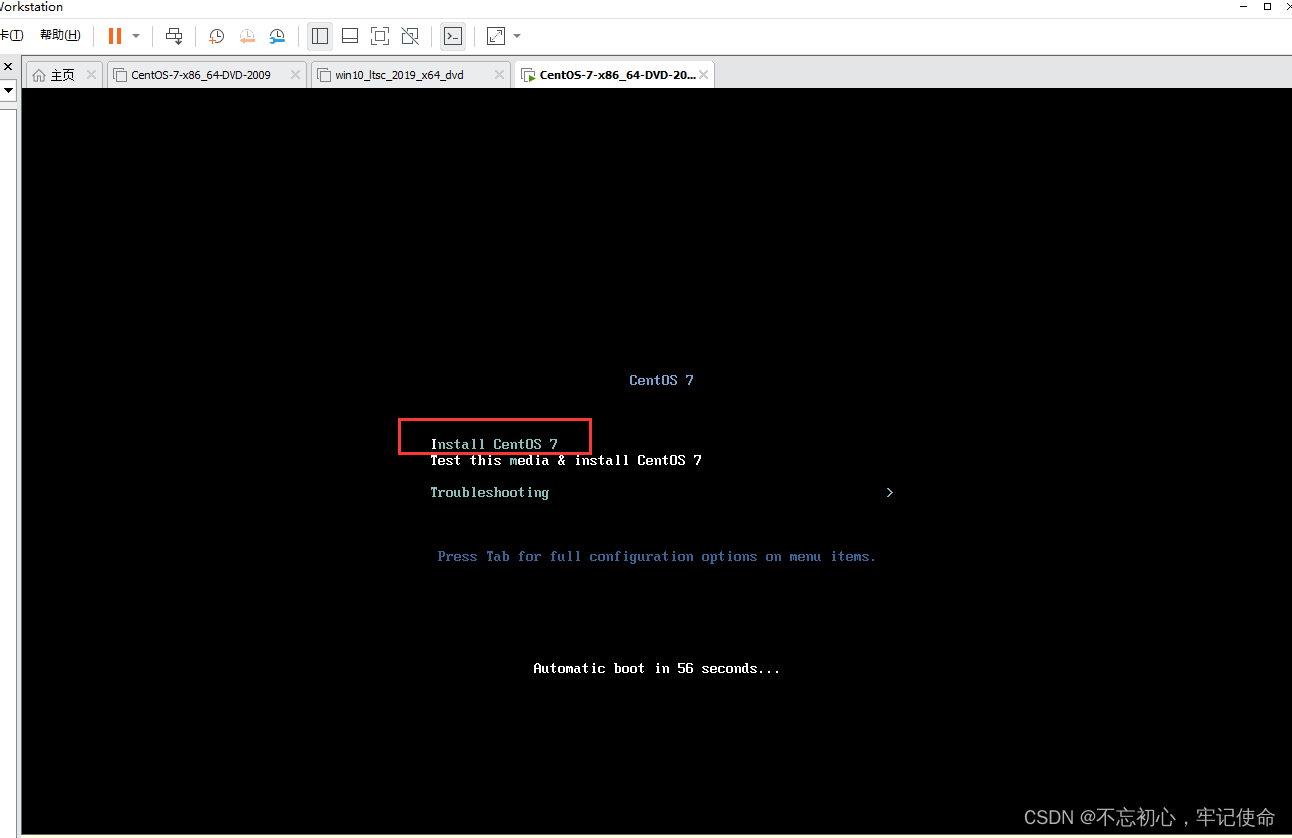1292x838 pixels.
Task: Switch to the win10_ltsc_2019_x64_dvd tab
Action: [x=400, y=75]
